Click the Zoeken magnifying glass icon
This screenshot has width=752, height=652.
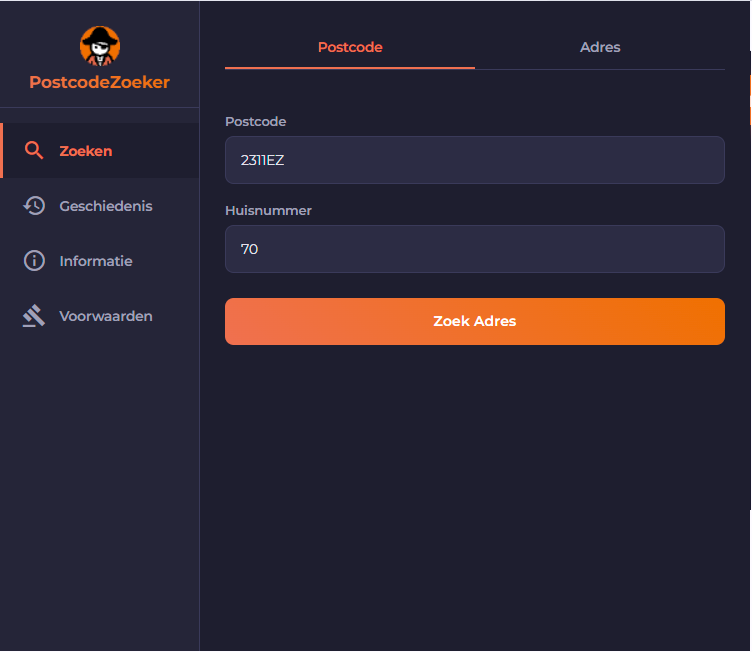point(34,151)
